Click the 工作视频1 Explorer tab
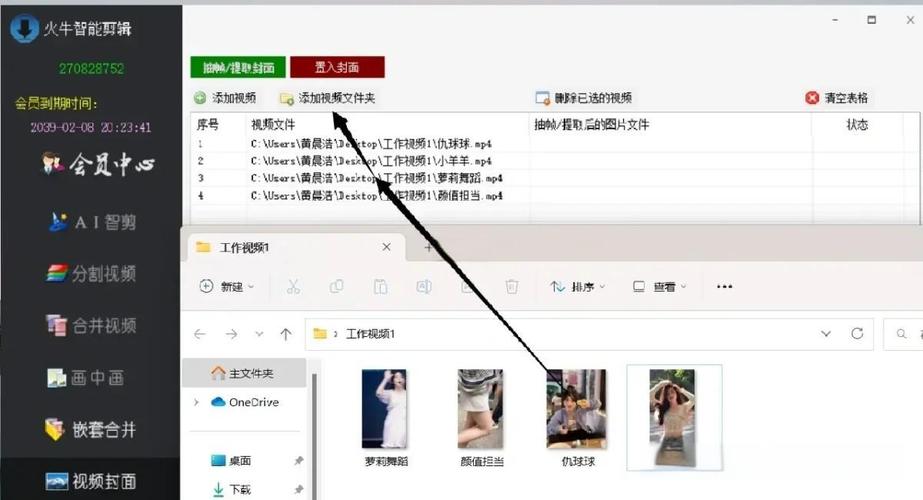The height and width of the screenshot is (500, 923). pos(294,247)
